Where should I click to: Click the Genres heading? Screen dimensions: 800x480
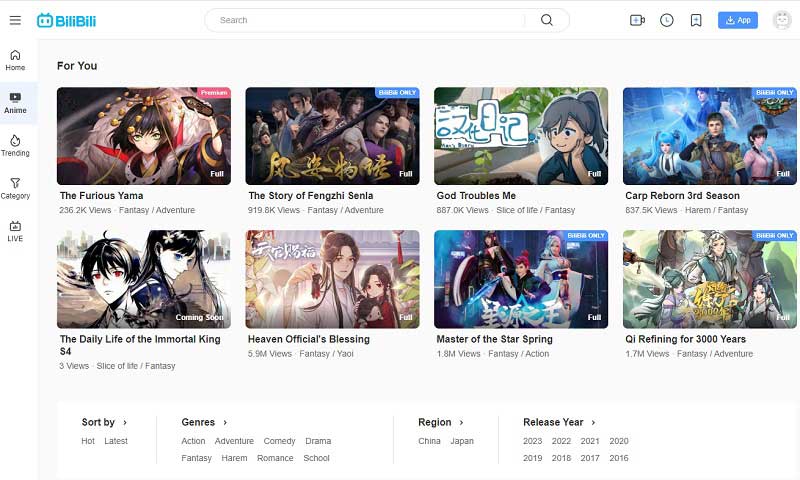coord(198,422)
